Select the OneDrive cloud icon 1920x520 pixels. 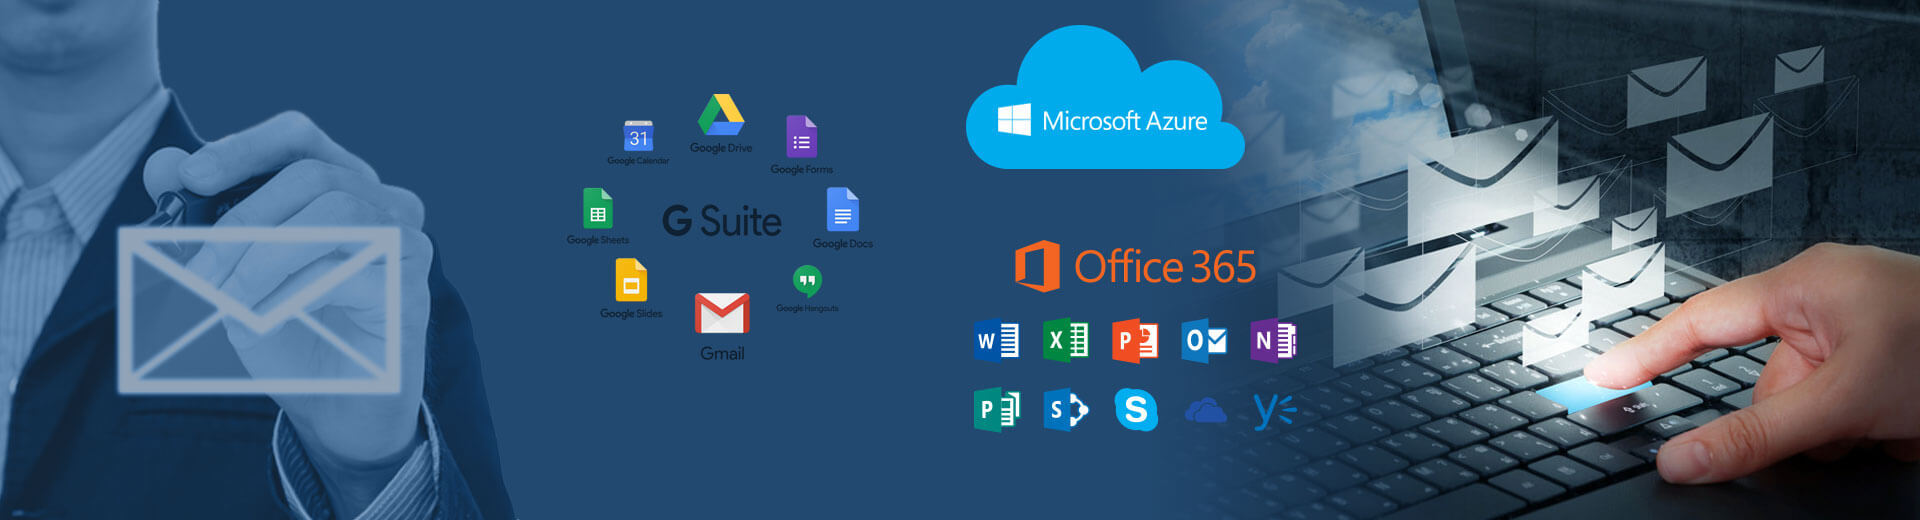pyautogui.click(x=1205, y=411)
